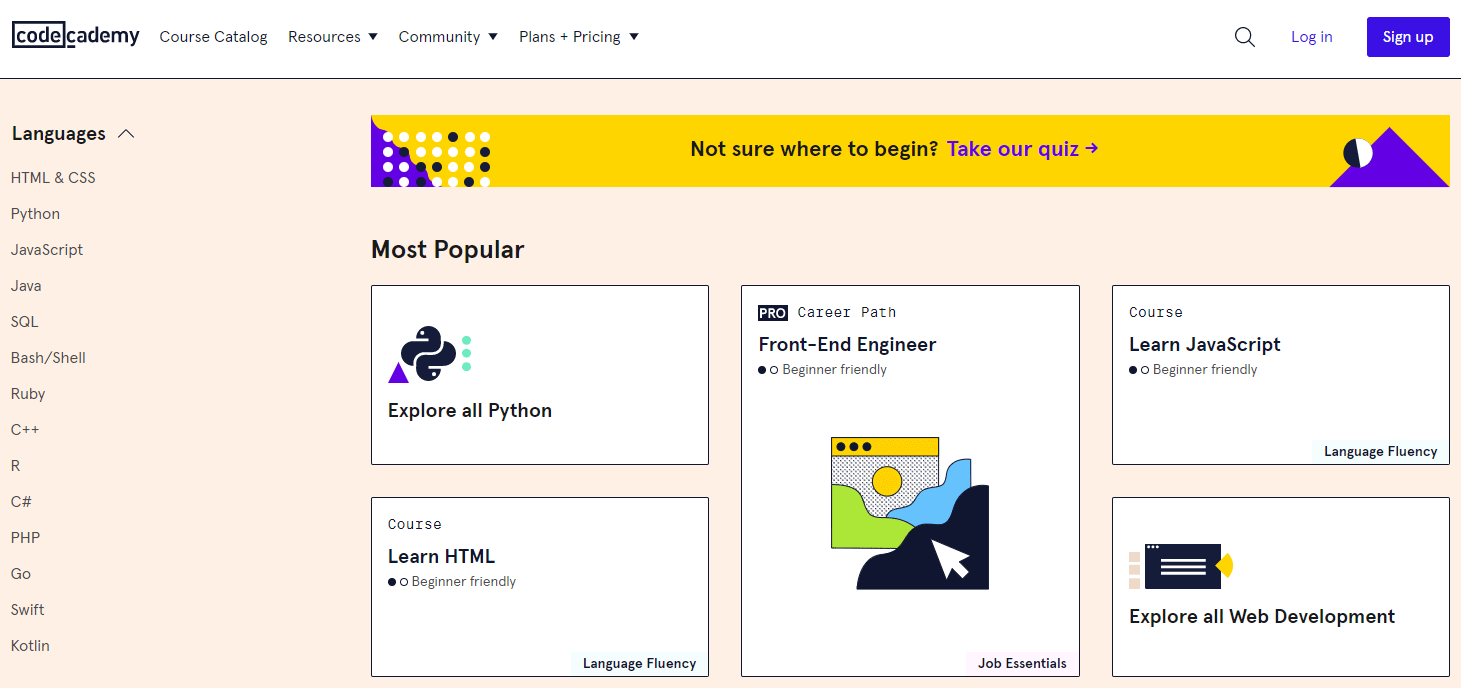Viewport: 1461px width, 688px height.
Task: Click the Front-End Engineer illustration
Action: tap(909, 513)
